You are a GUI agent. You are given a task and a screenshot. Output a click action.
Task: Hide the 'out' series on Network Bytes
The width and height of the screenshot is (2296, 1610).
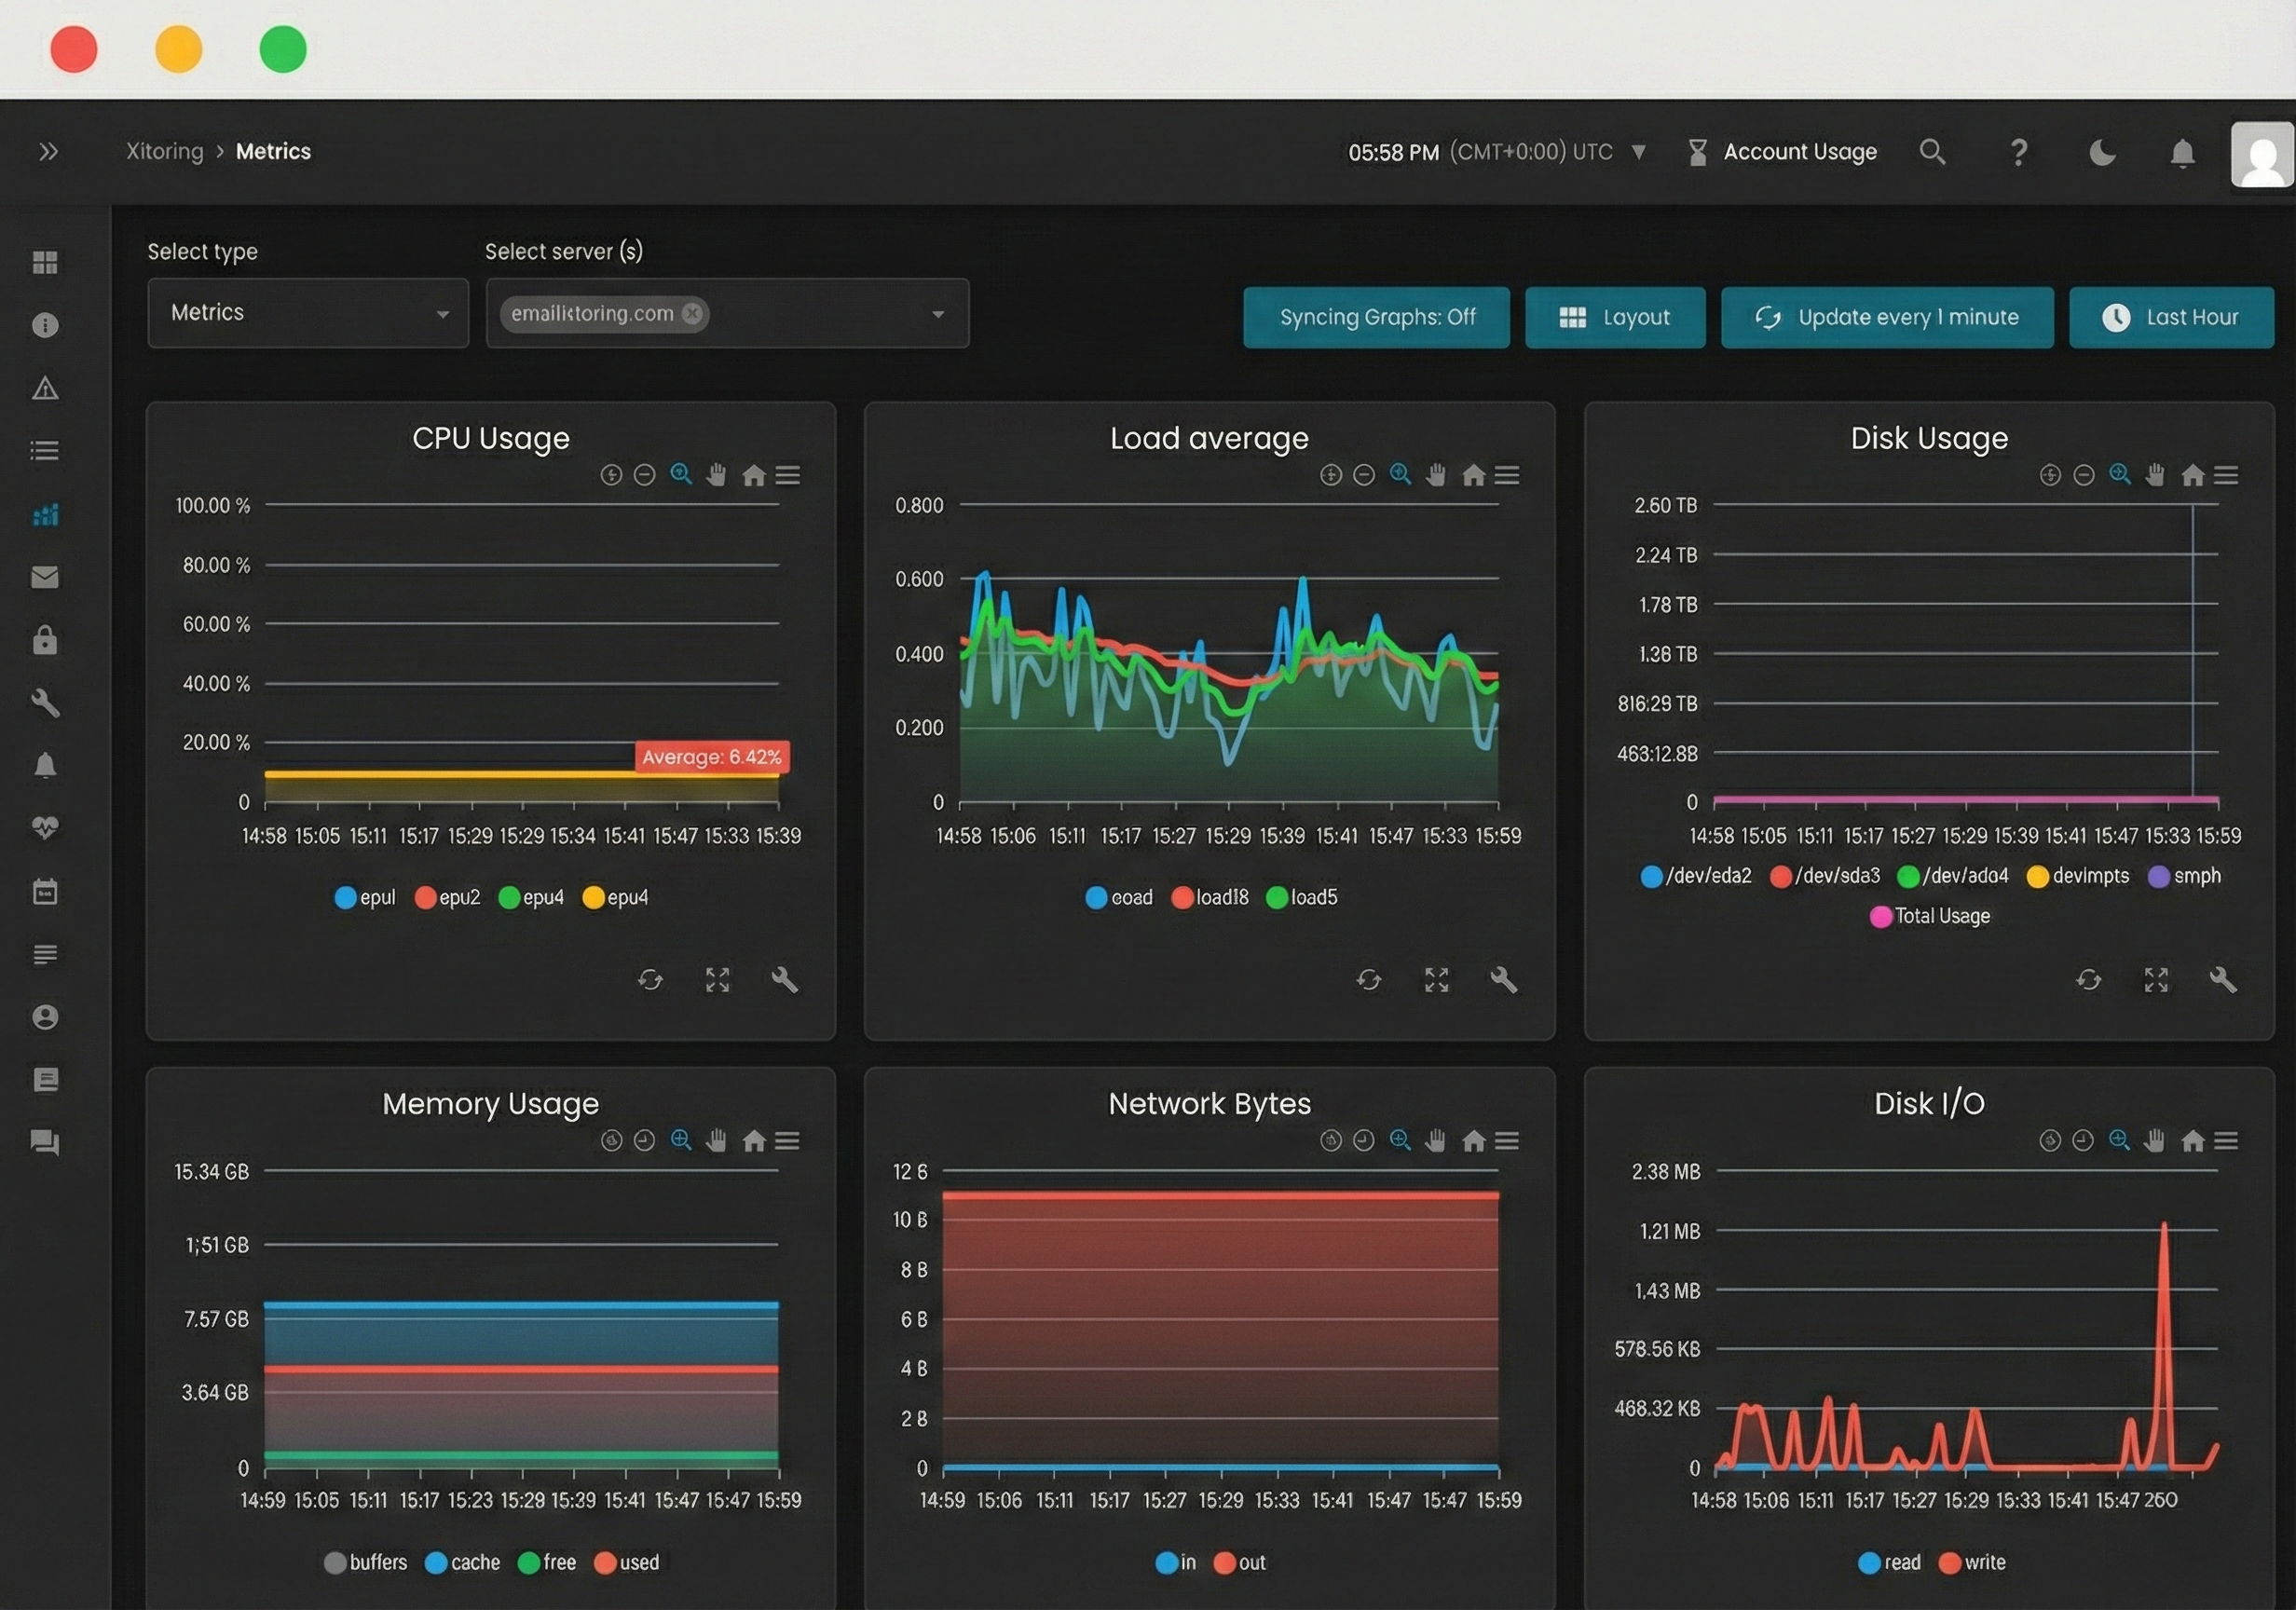coord(1239,1562)
